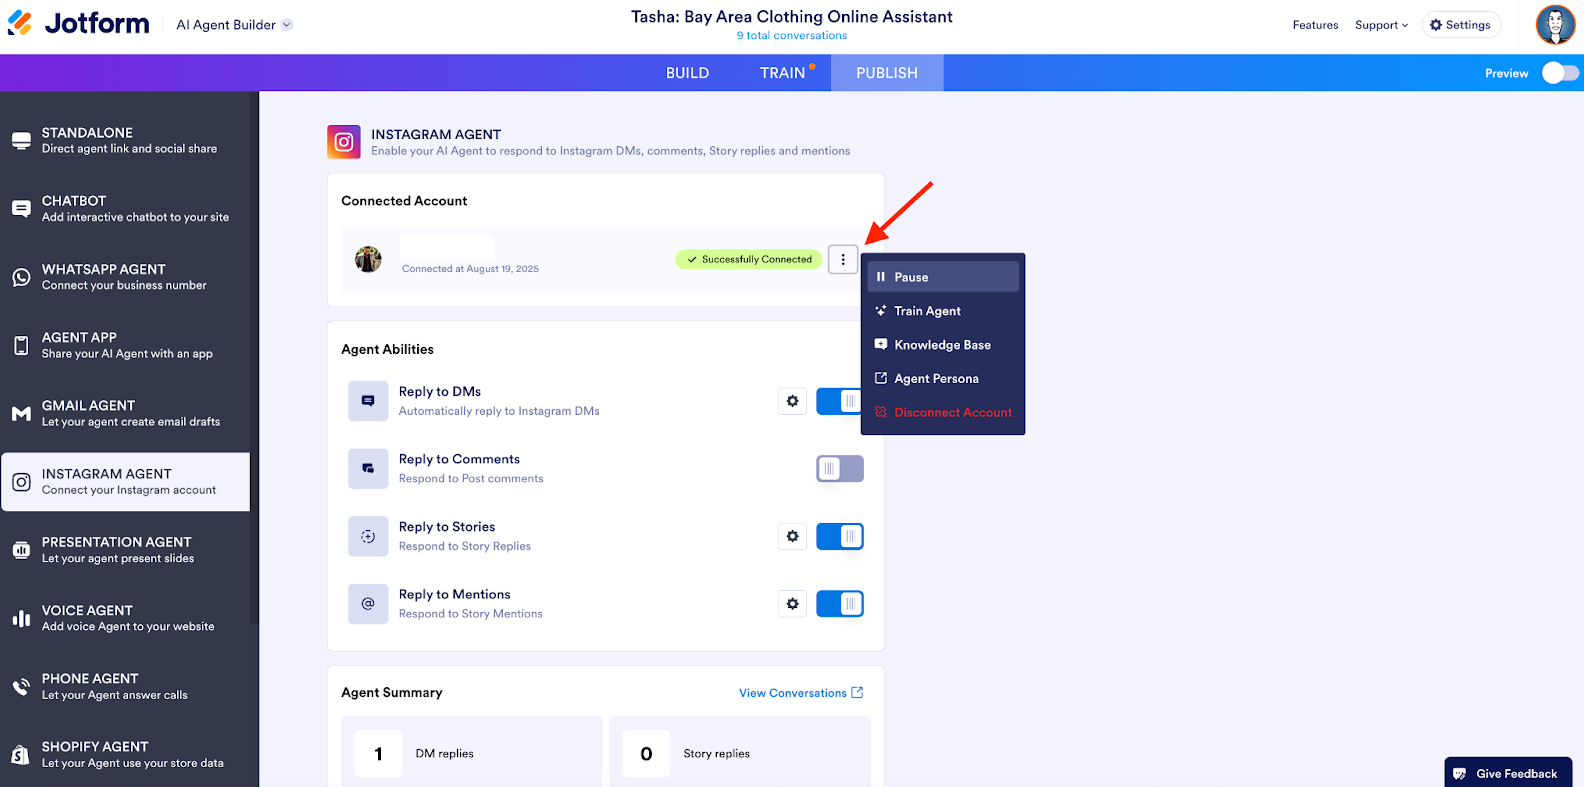Open View Conversations link
Viewport: 1584px width, 787px height.
pyautogui.click(x=801, y=693)
